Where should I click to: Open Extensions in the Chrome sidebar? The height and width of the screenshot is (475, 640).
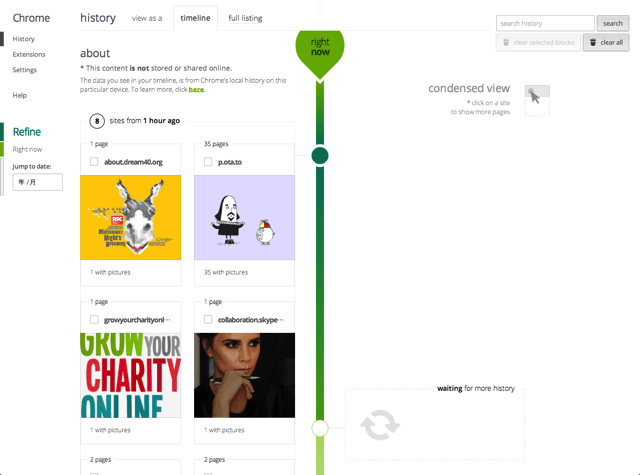pos(29,54)
